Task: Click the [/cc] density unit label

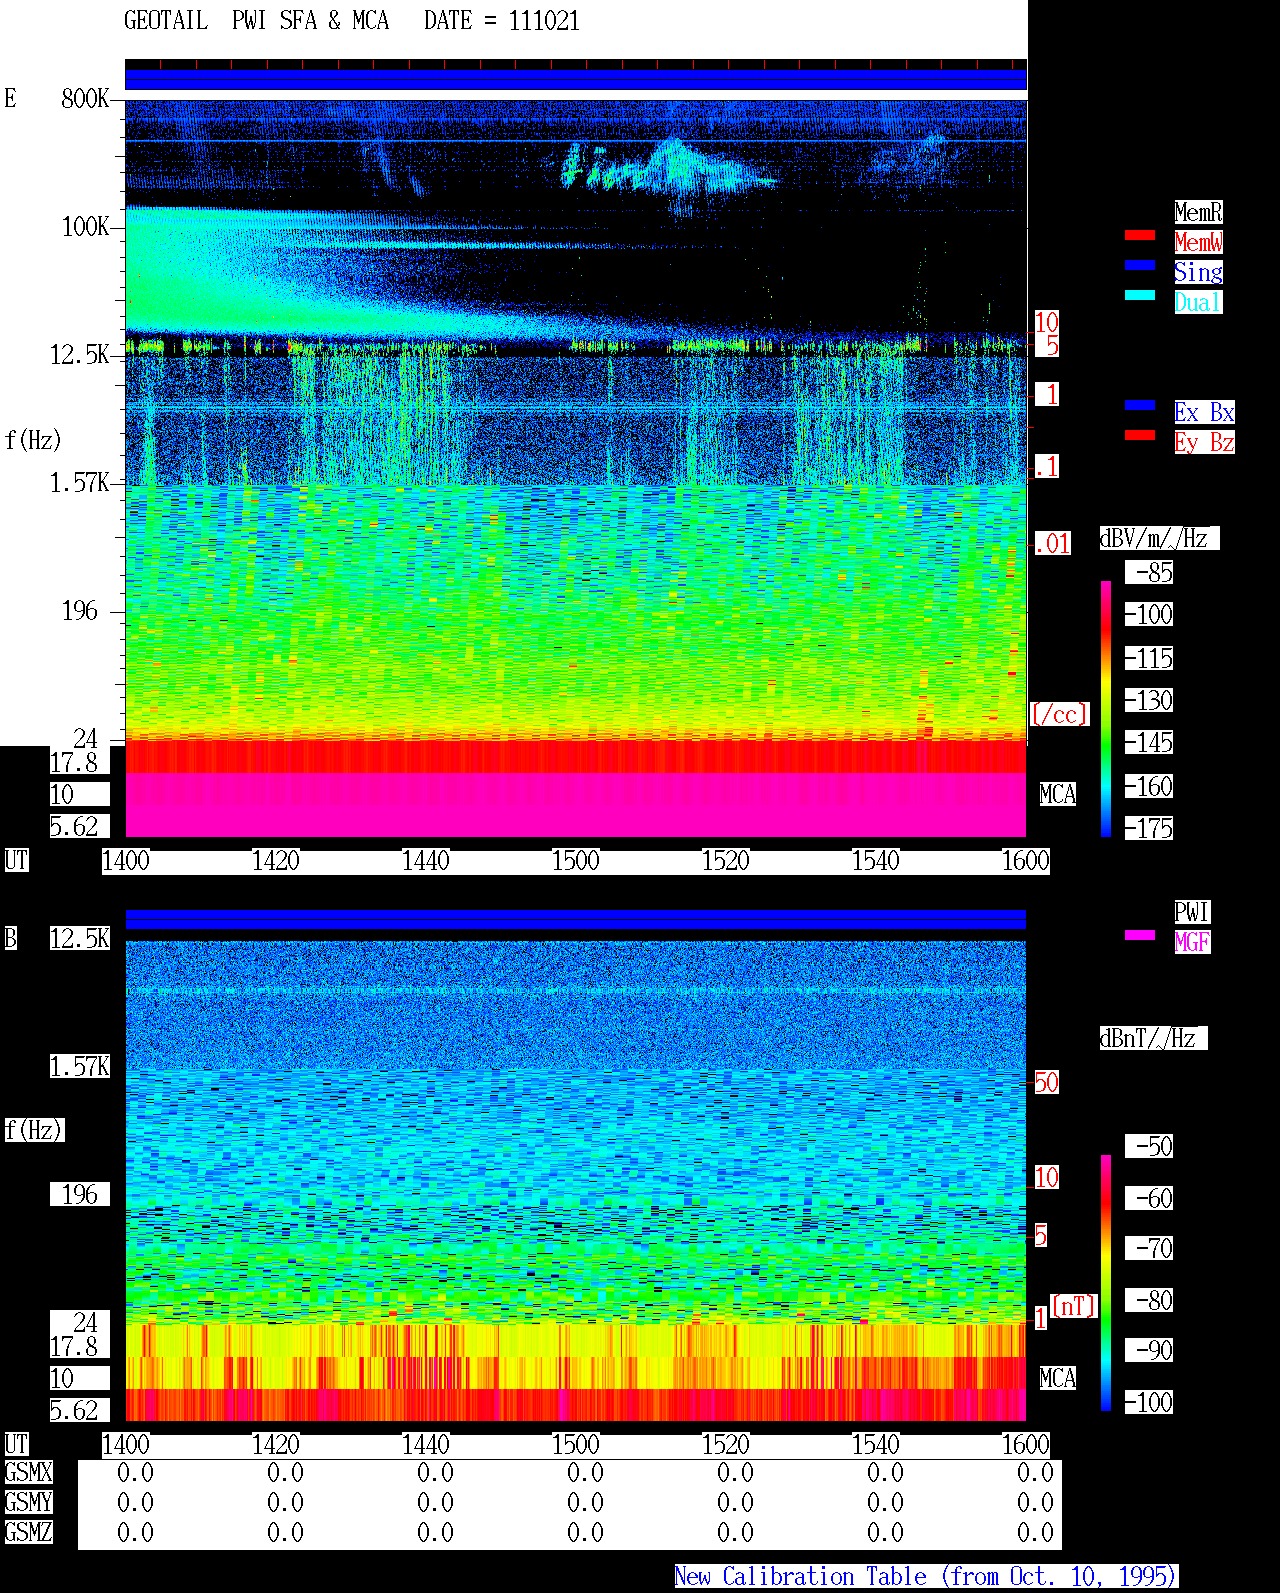Action: (x=1059, y=714)
